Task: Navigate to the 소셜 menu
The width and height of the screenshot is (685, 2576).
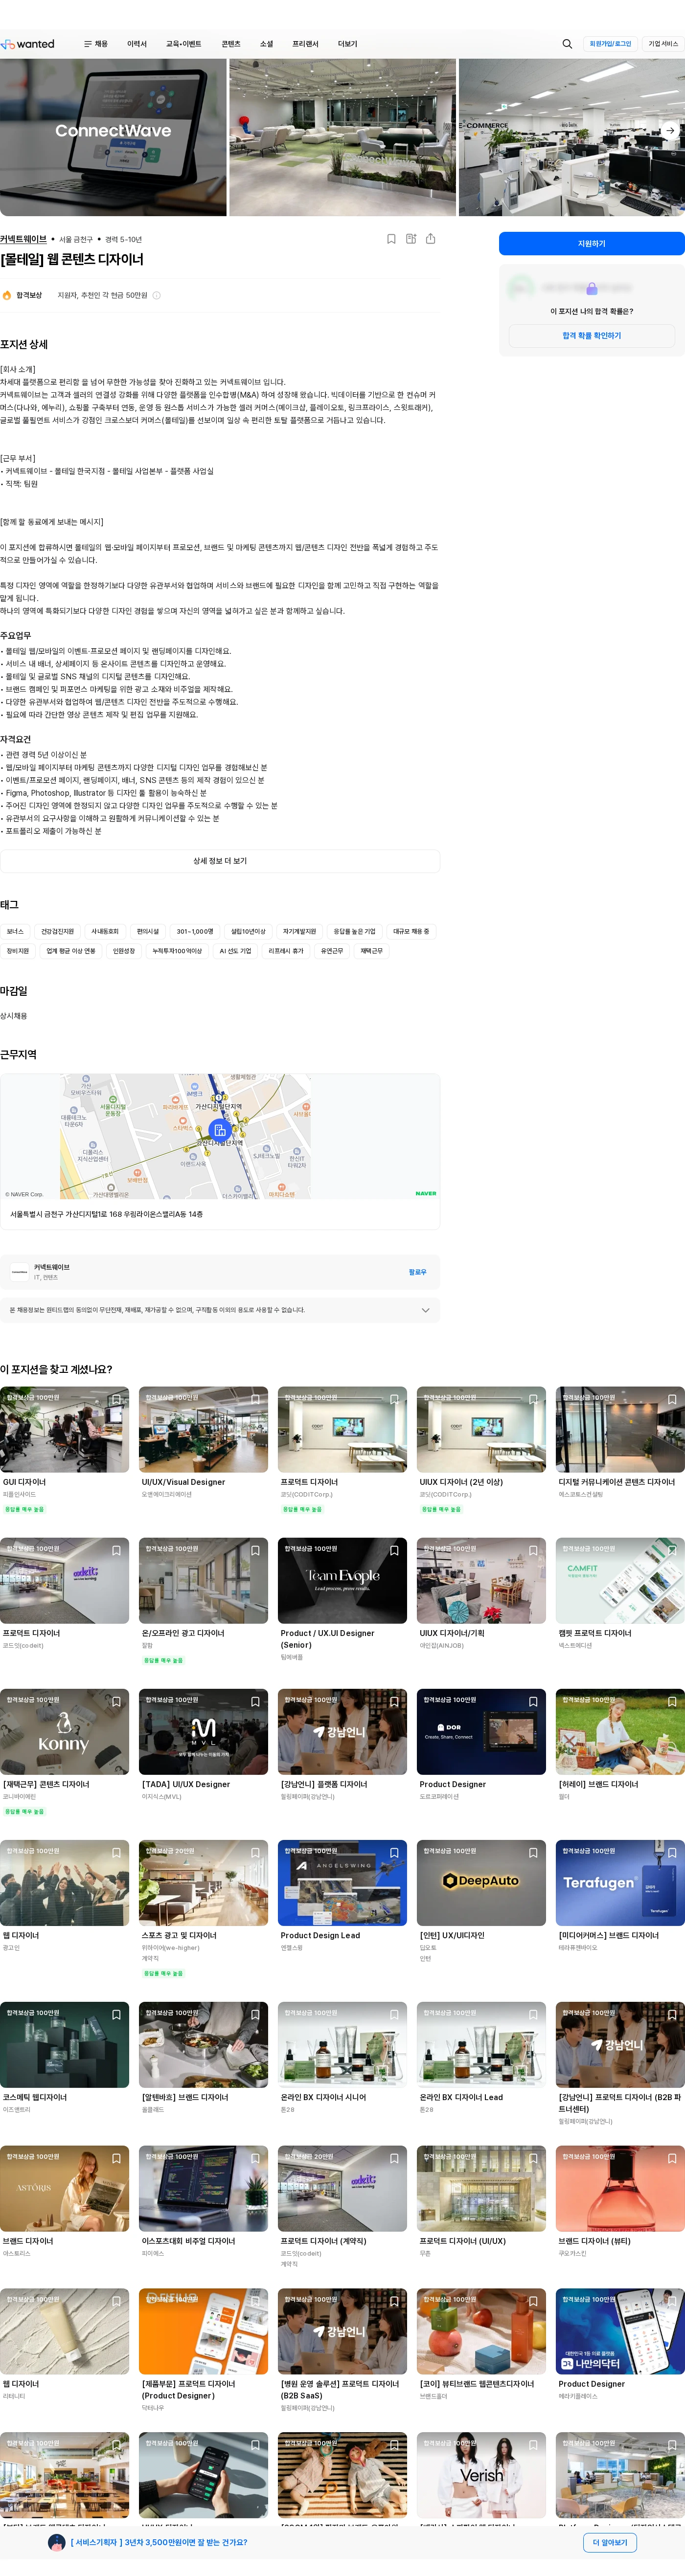Action: point(266,44)
